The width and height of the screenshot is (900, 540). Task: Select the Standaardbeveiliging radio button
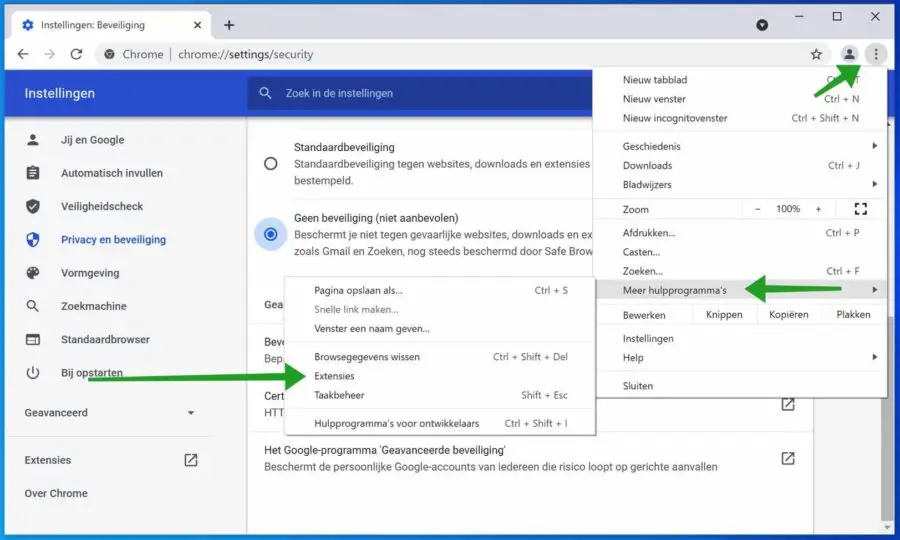click(x=270, y=164)
